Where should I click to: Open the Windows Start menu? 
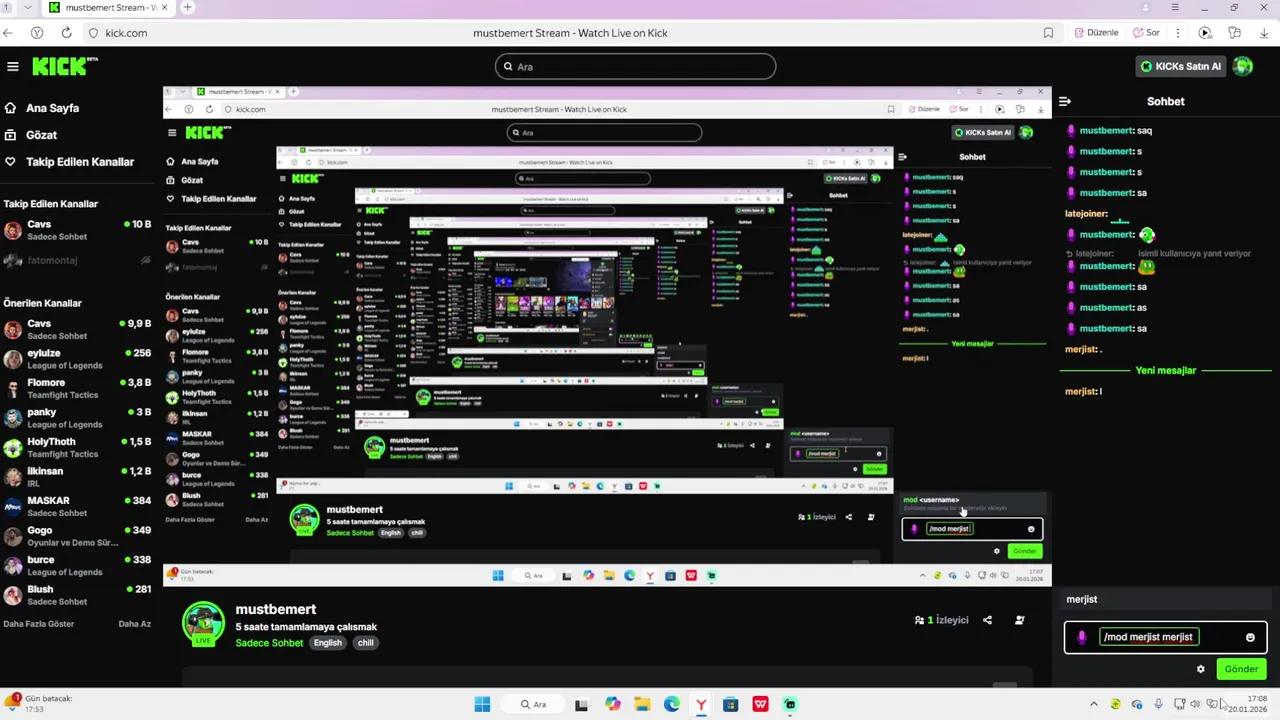click(x=482, y=704)
